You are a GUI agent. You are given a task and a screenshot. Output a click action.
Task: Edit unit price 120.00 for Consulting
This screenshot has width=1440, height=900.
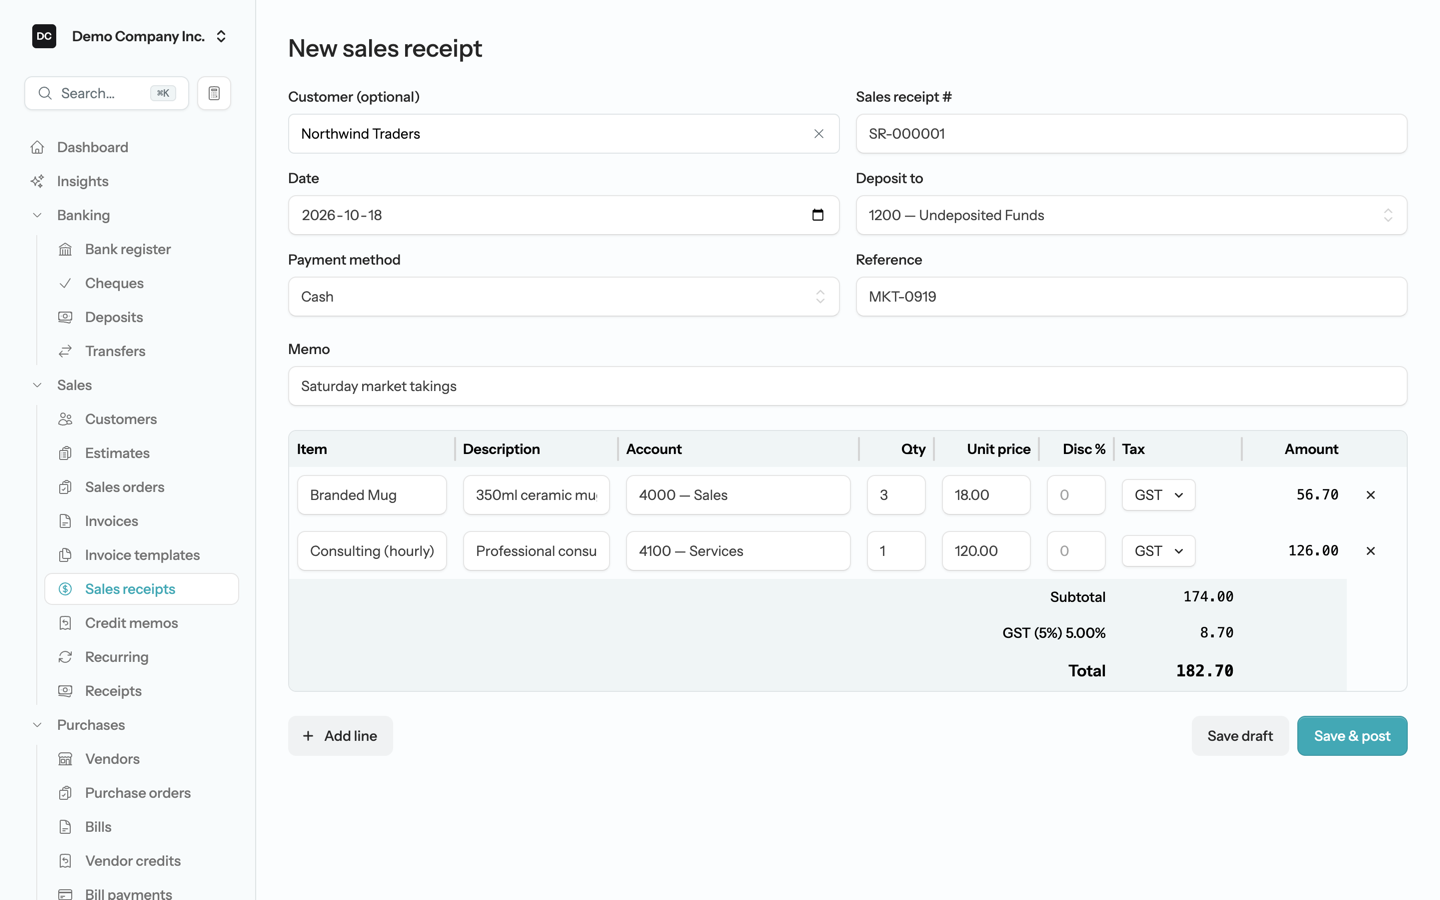[986, 551]
